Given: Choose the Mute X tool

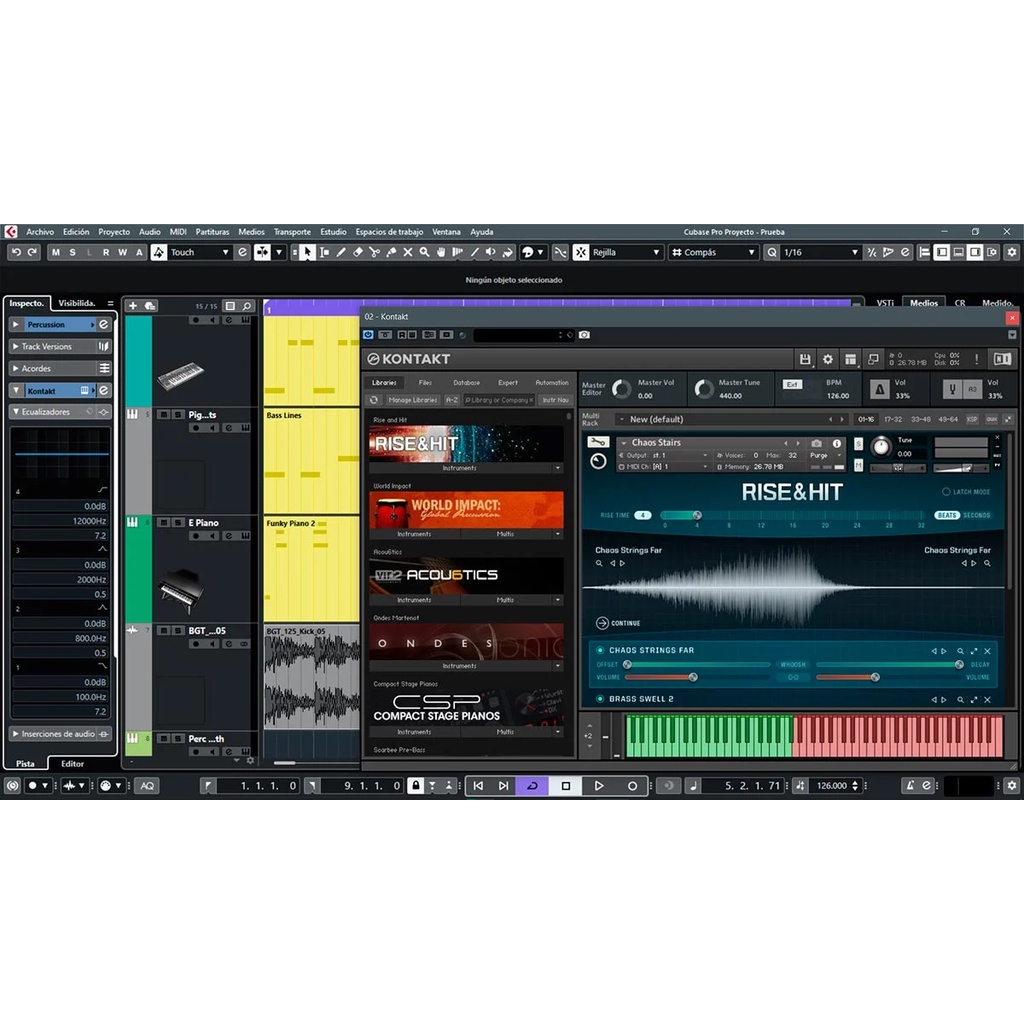Looking at the screenshot, I should pos(408,252).
